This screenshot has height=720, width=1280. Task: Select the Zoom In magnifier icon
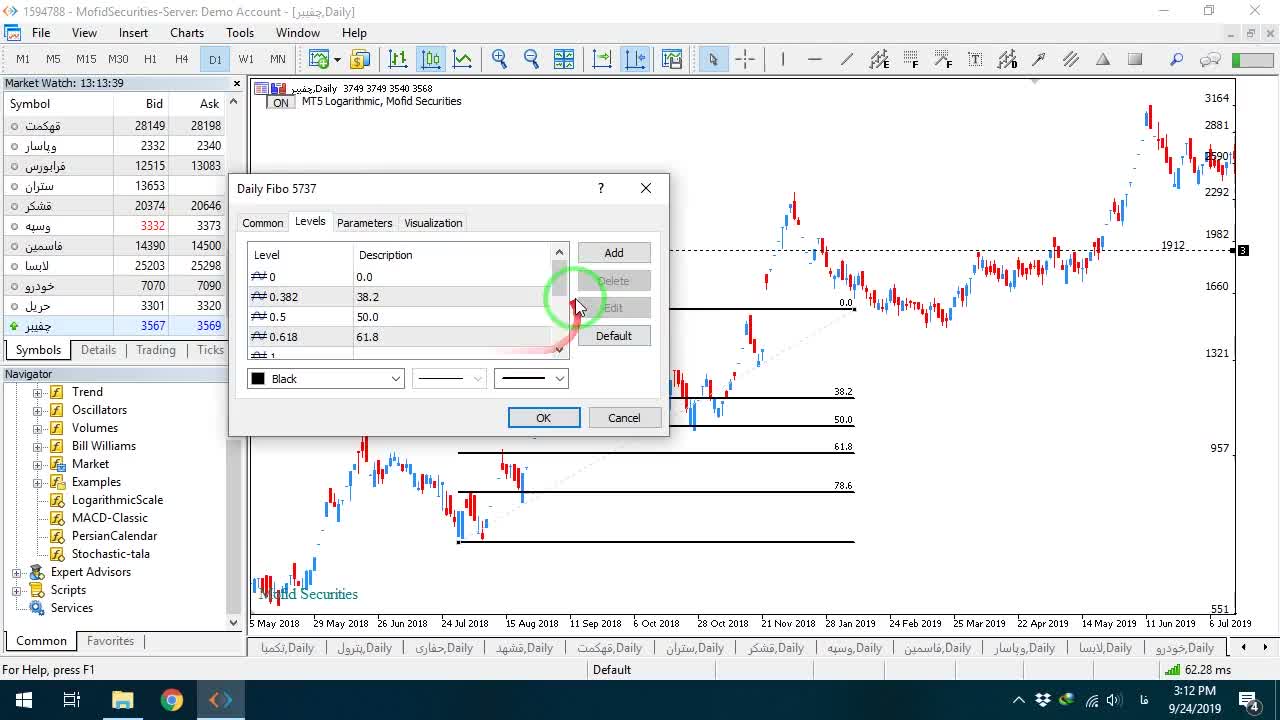[x=499, y=59]
